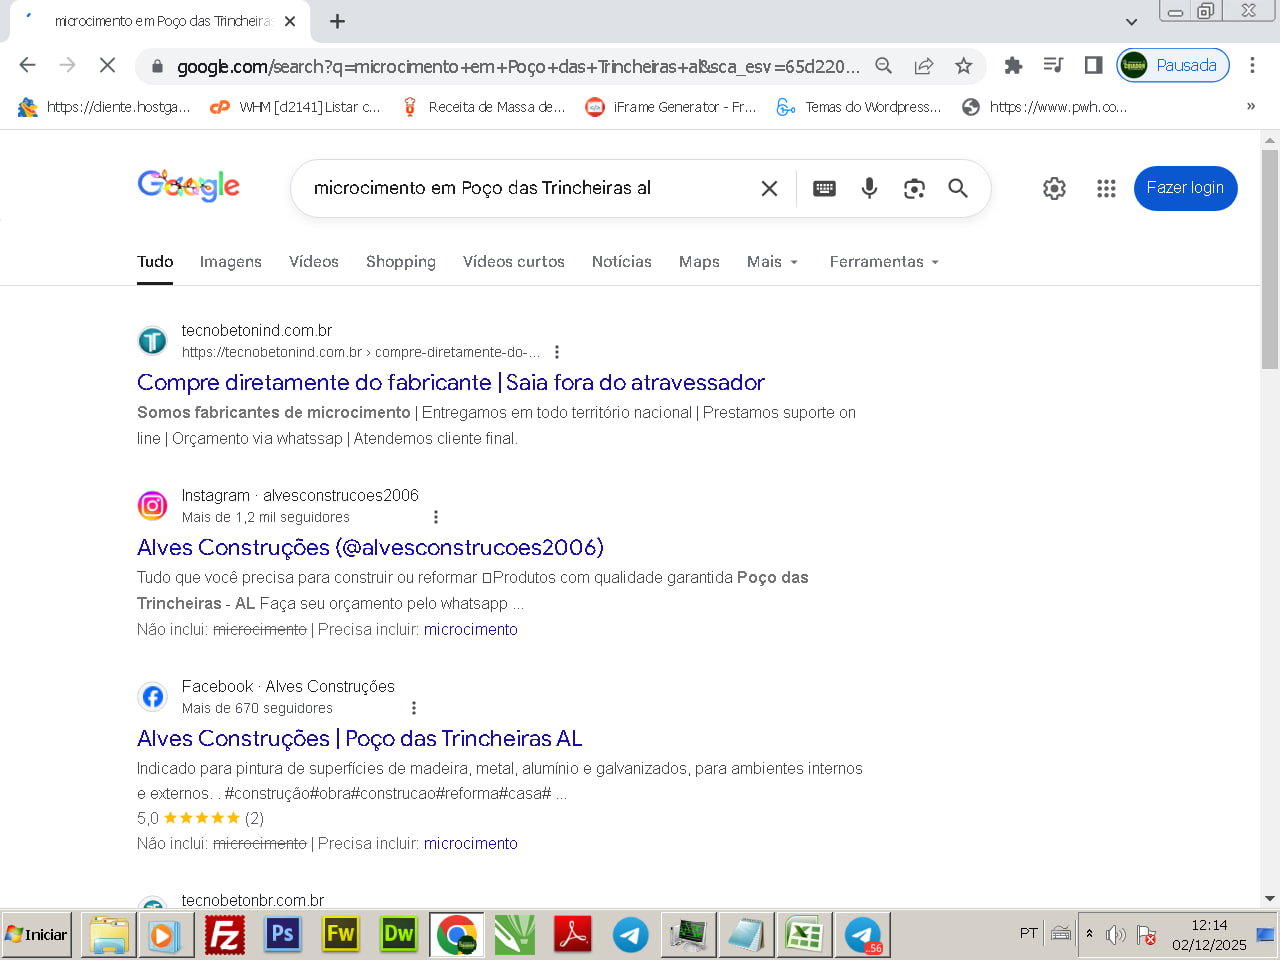Switch to the Imagens tab
Screen dimensions: 1280x960
230,262
